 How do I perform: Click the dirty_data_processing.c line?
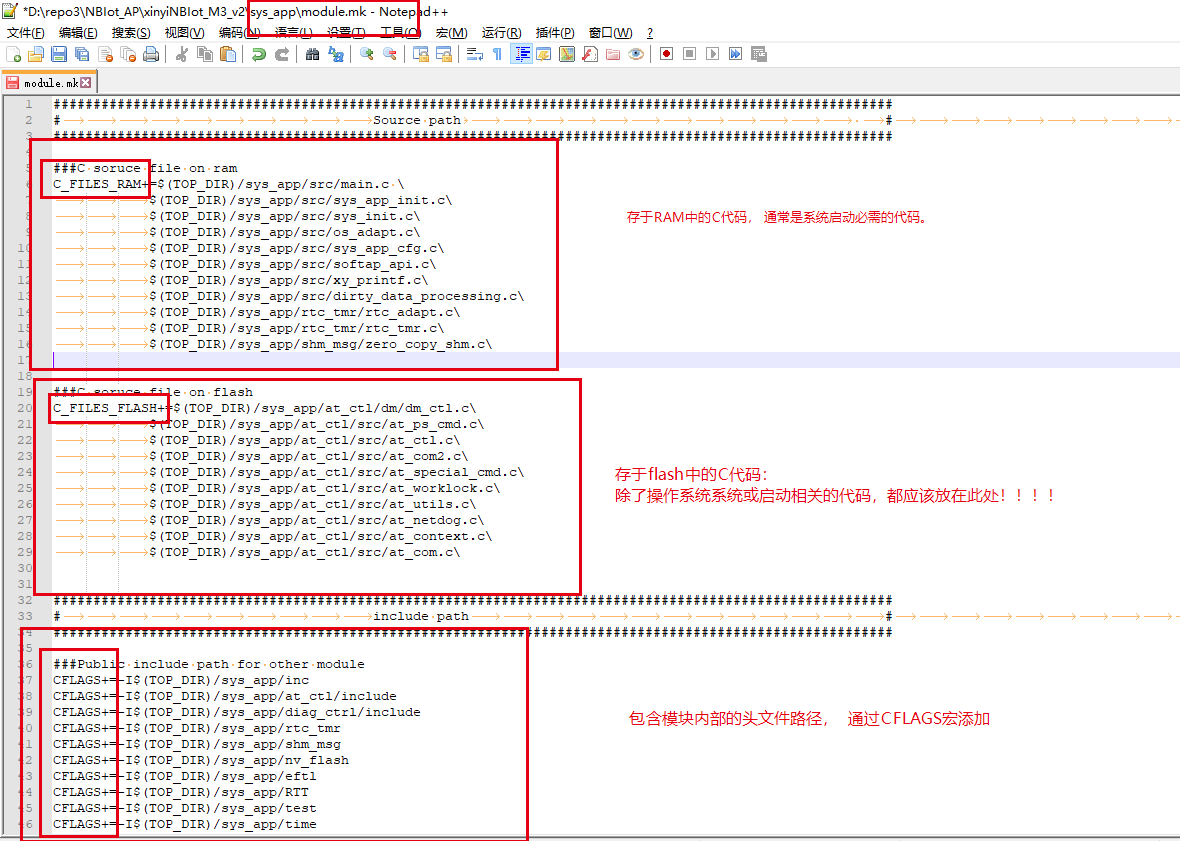tap(336, 296)
